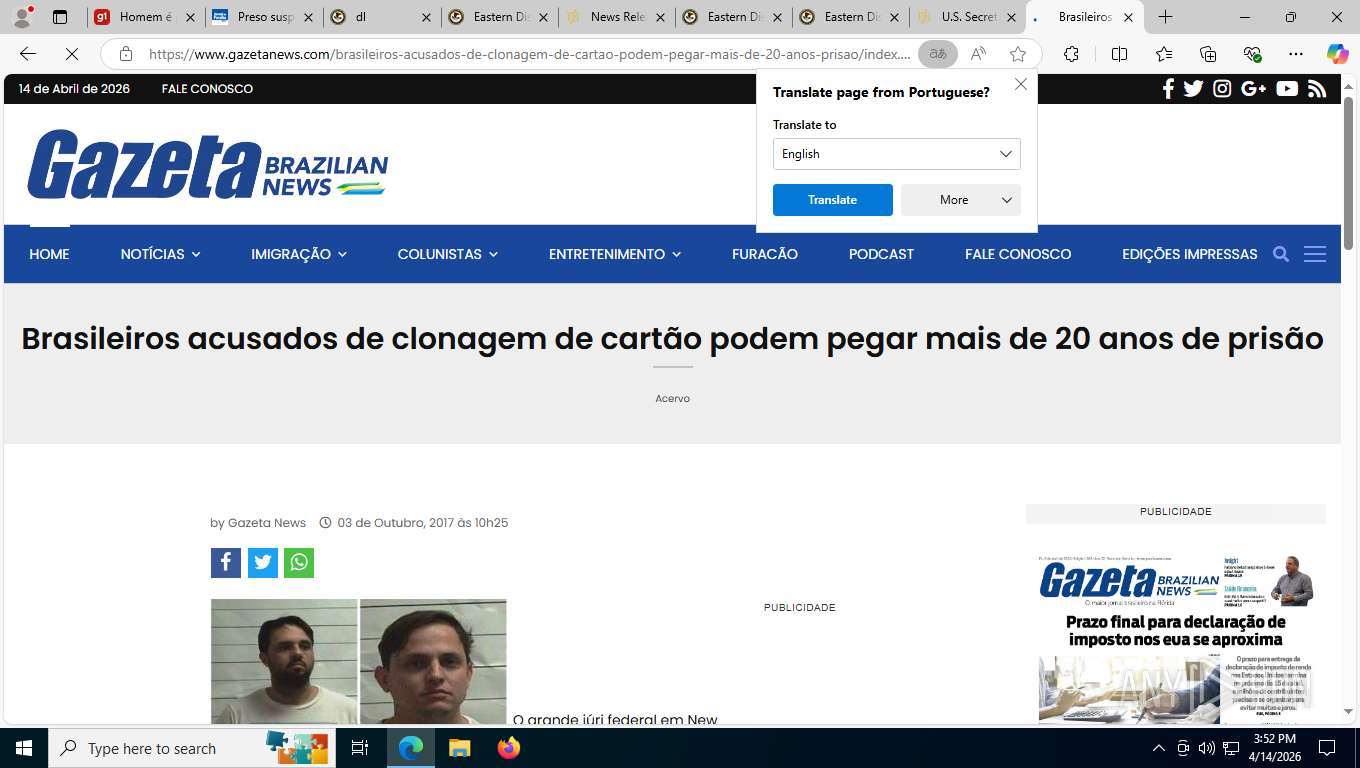Expand the NOTÍCIAS menu
Image resolution: width=1360 pixels, height=768 pixels.
(160, 254)
